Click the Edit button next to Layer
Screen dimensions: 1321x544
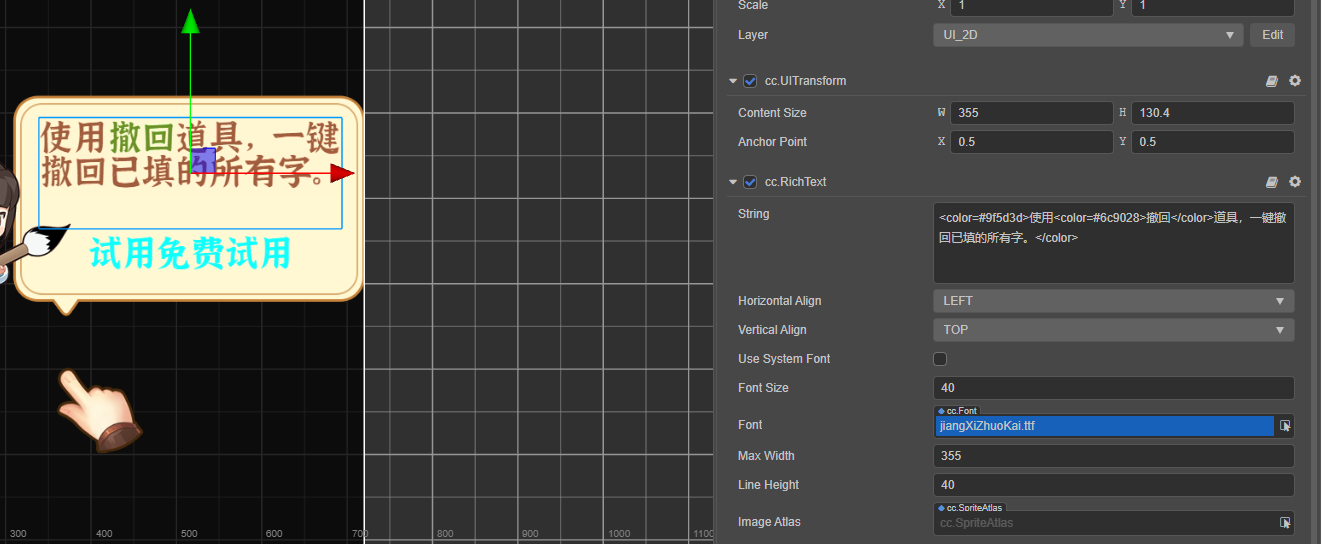(1272, 35)
